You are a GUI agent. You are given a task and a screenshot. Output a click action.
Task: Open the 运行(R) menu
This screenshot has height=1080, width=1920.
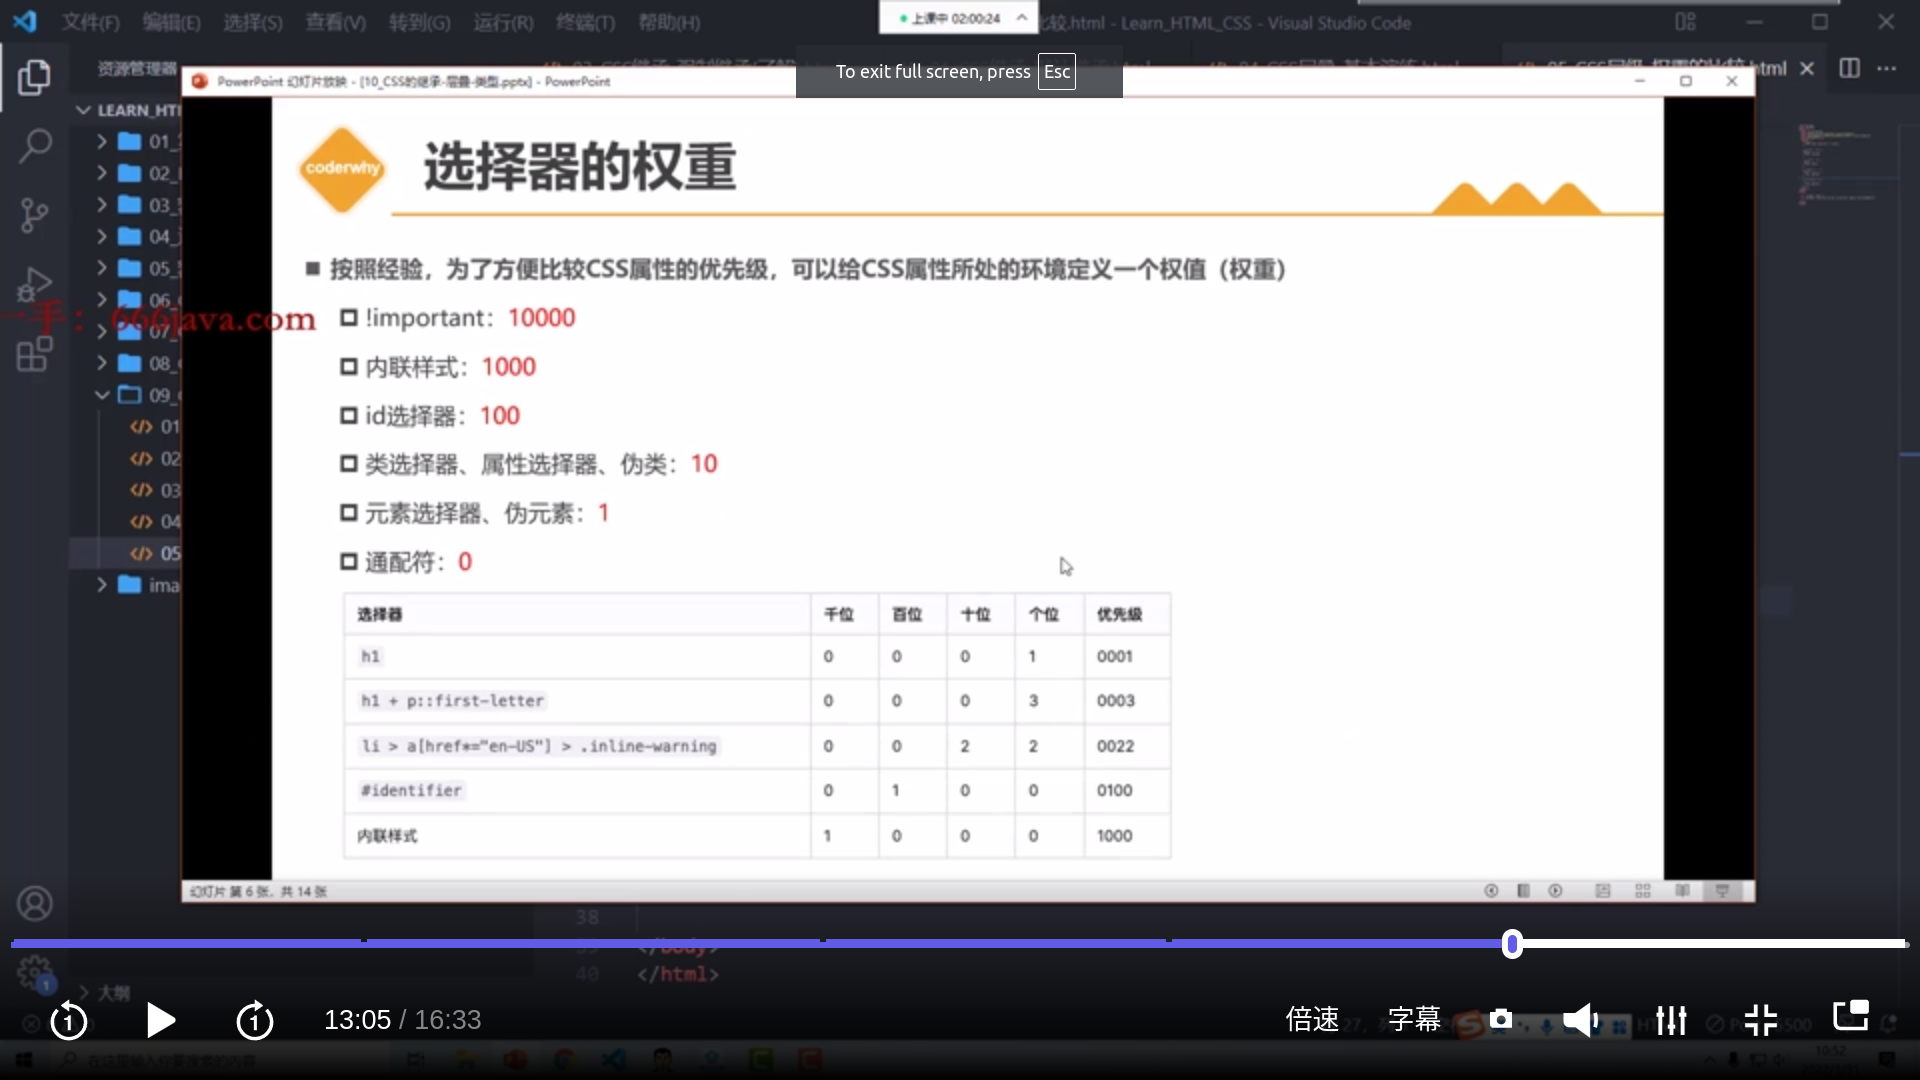(503, 22)
